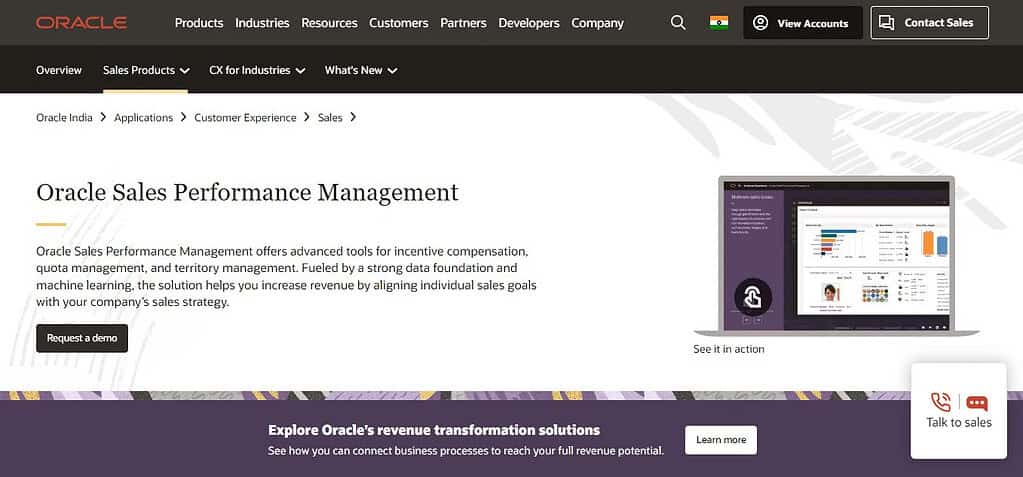Click the touch hand icon on laptop demo
Viewport: 1023px width, 477px height.
click(753, 298)
